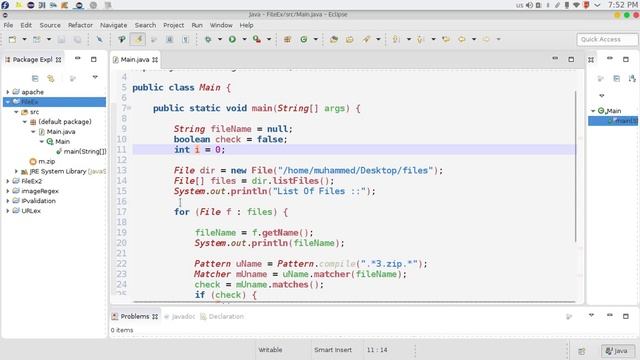Viewport: 640px width, 360px height.
Task: Click the New file toolbar icon
Action: pyautogui.click(x=12, y=39)
